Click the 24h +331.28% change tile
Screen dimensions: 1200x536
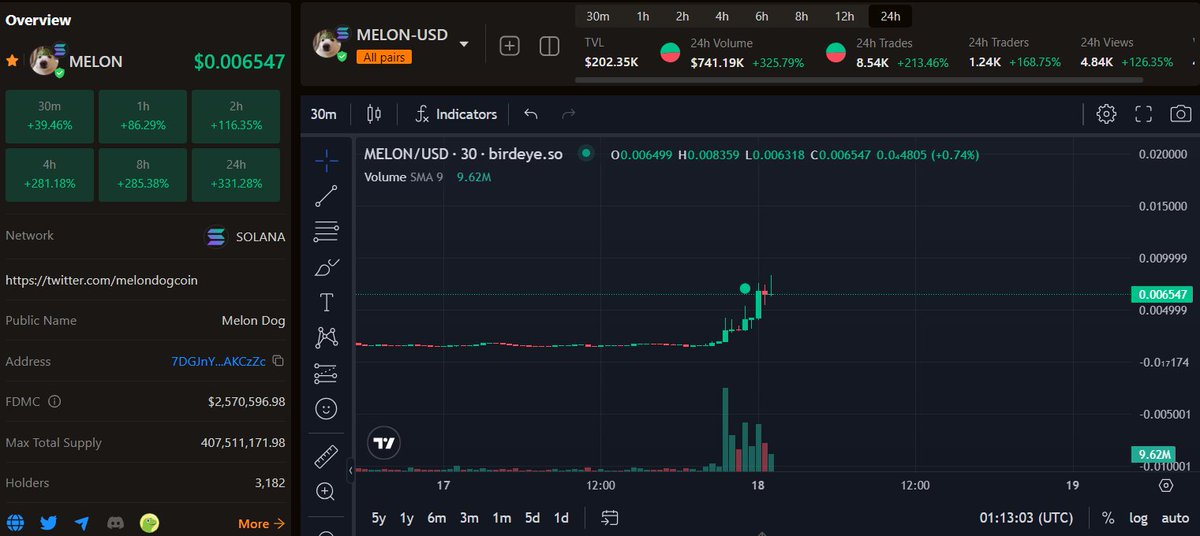pyautogui.click(x=236, y=174)
